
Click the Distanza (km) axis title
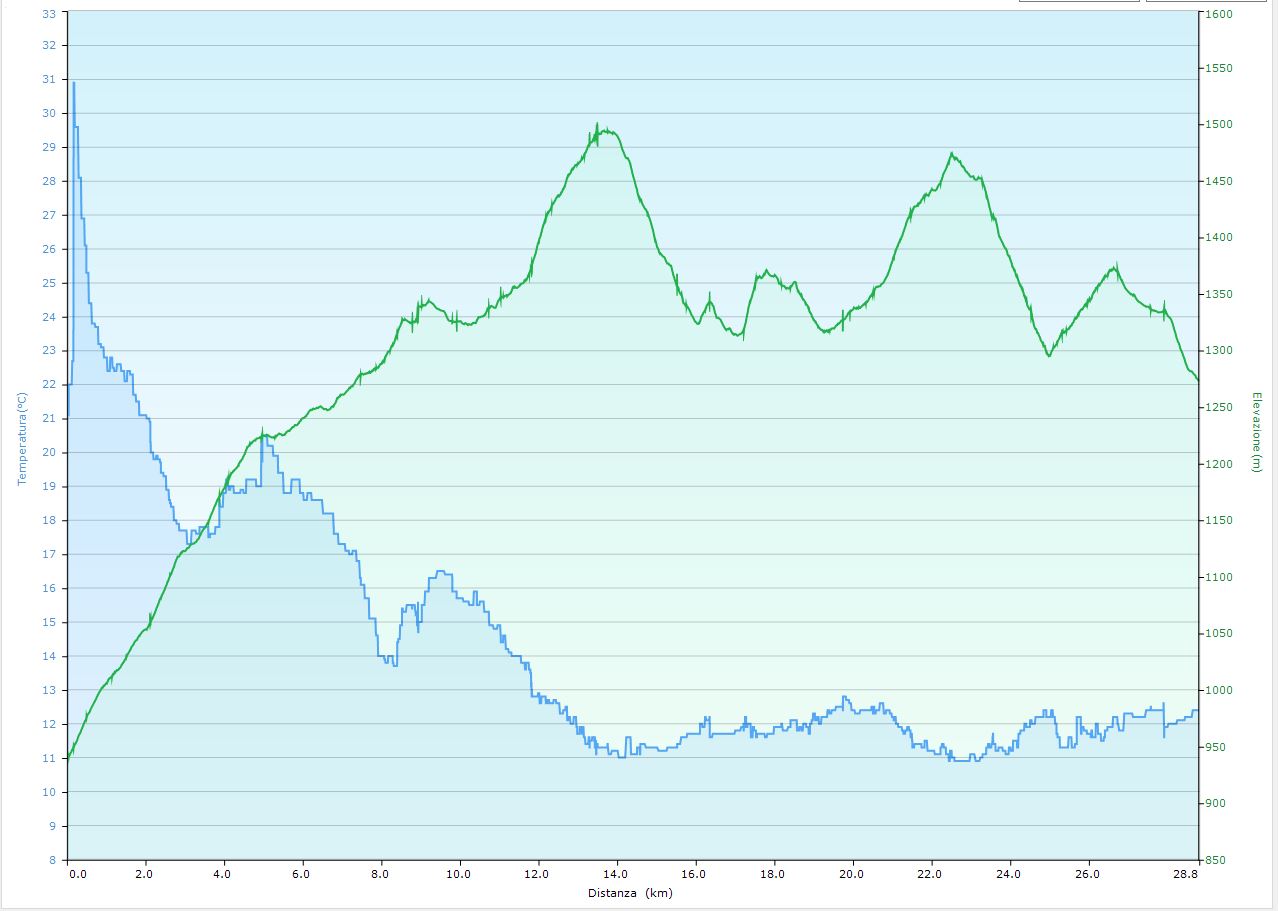click(630, 892)
